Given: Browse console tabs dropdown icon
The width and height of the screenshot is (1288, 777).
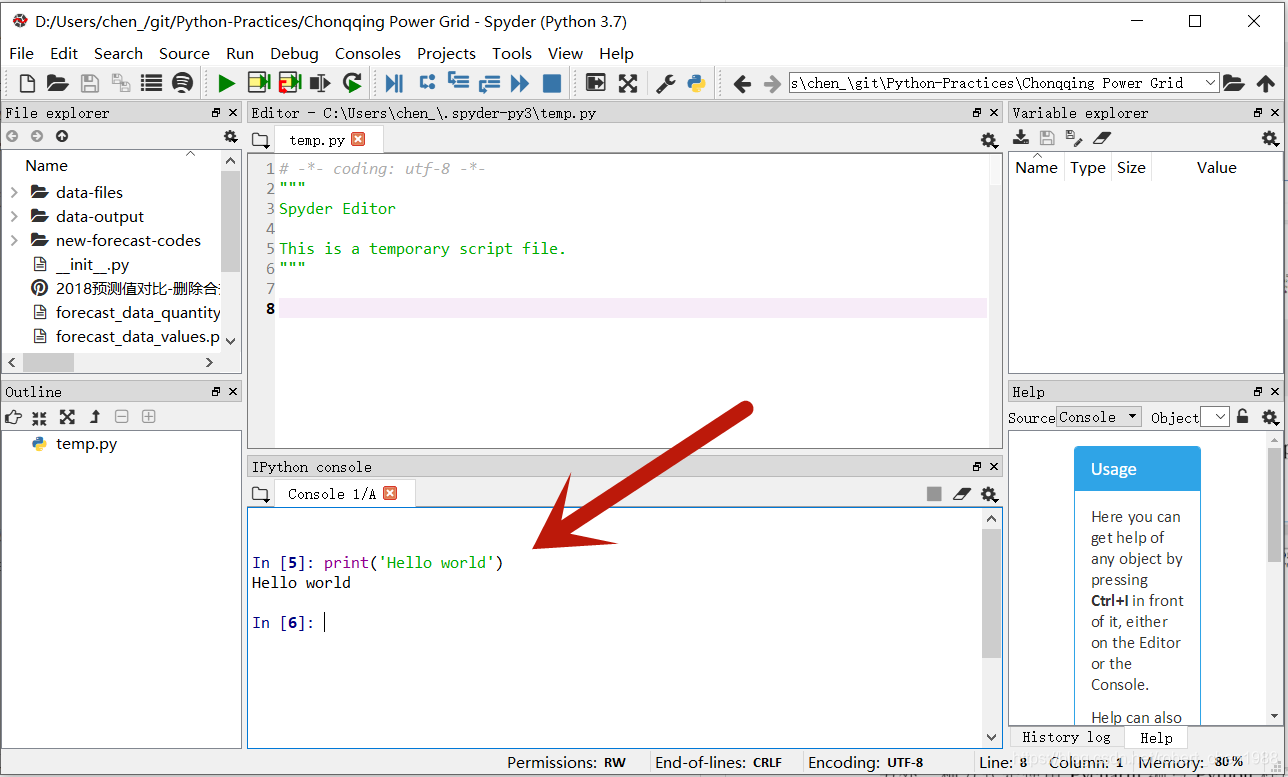Looking at the screenshot, I should click(260, 494).
